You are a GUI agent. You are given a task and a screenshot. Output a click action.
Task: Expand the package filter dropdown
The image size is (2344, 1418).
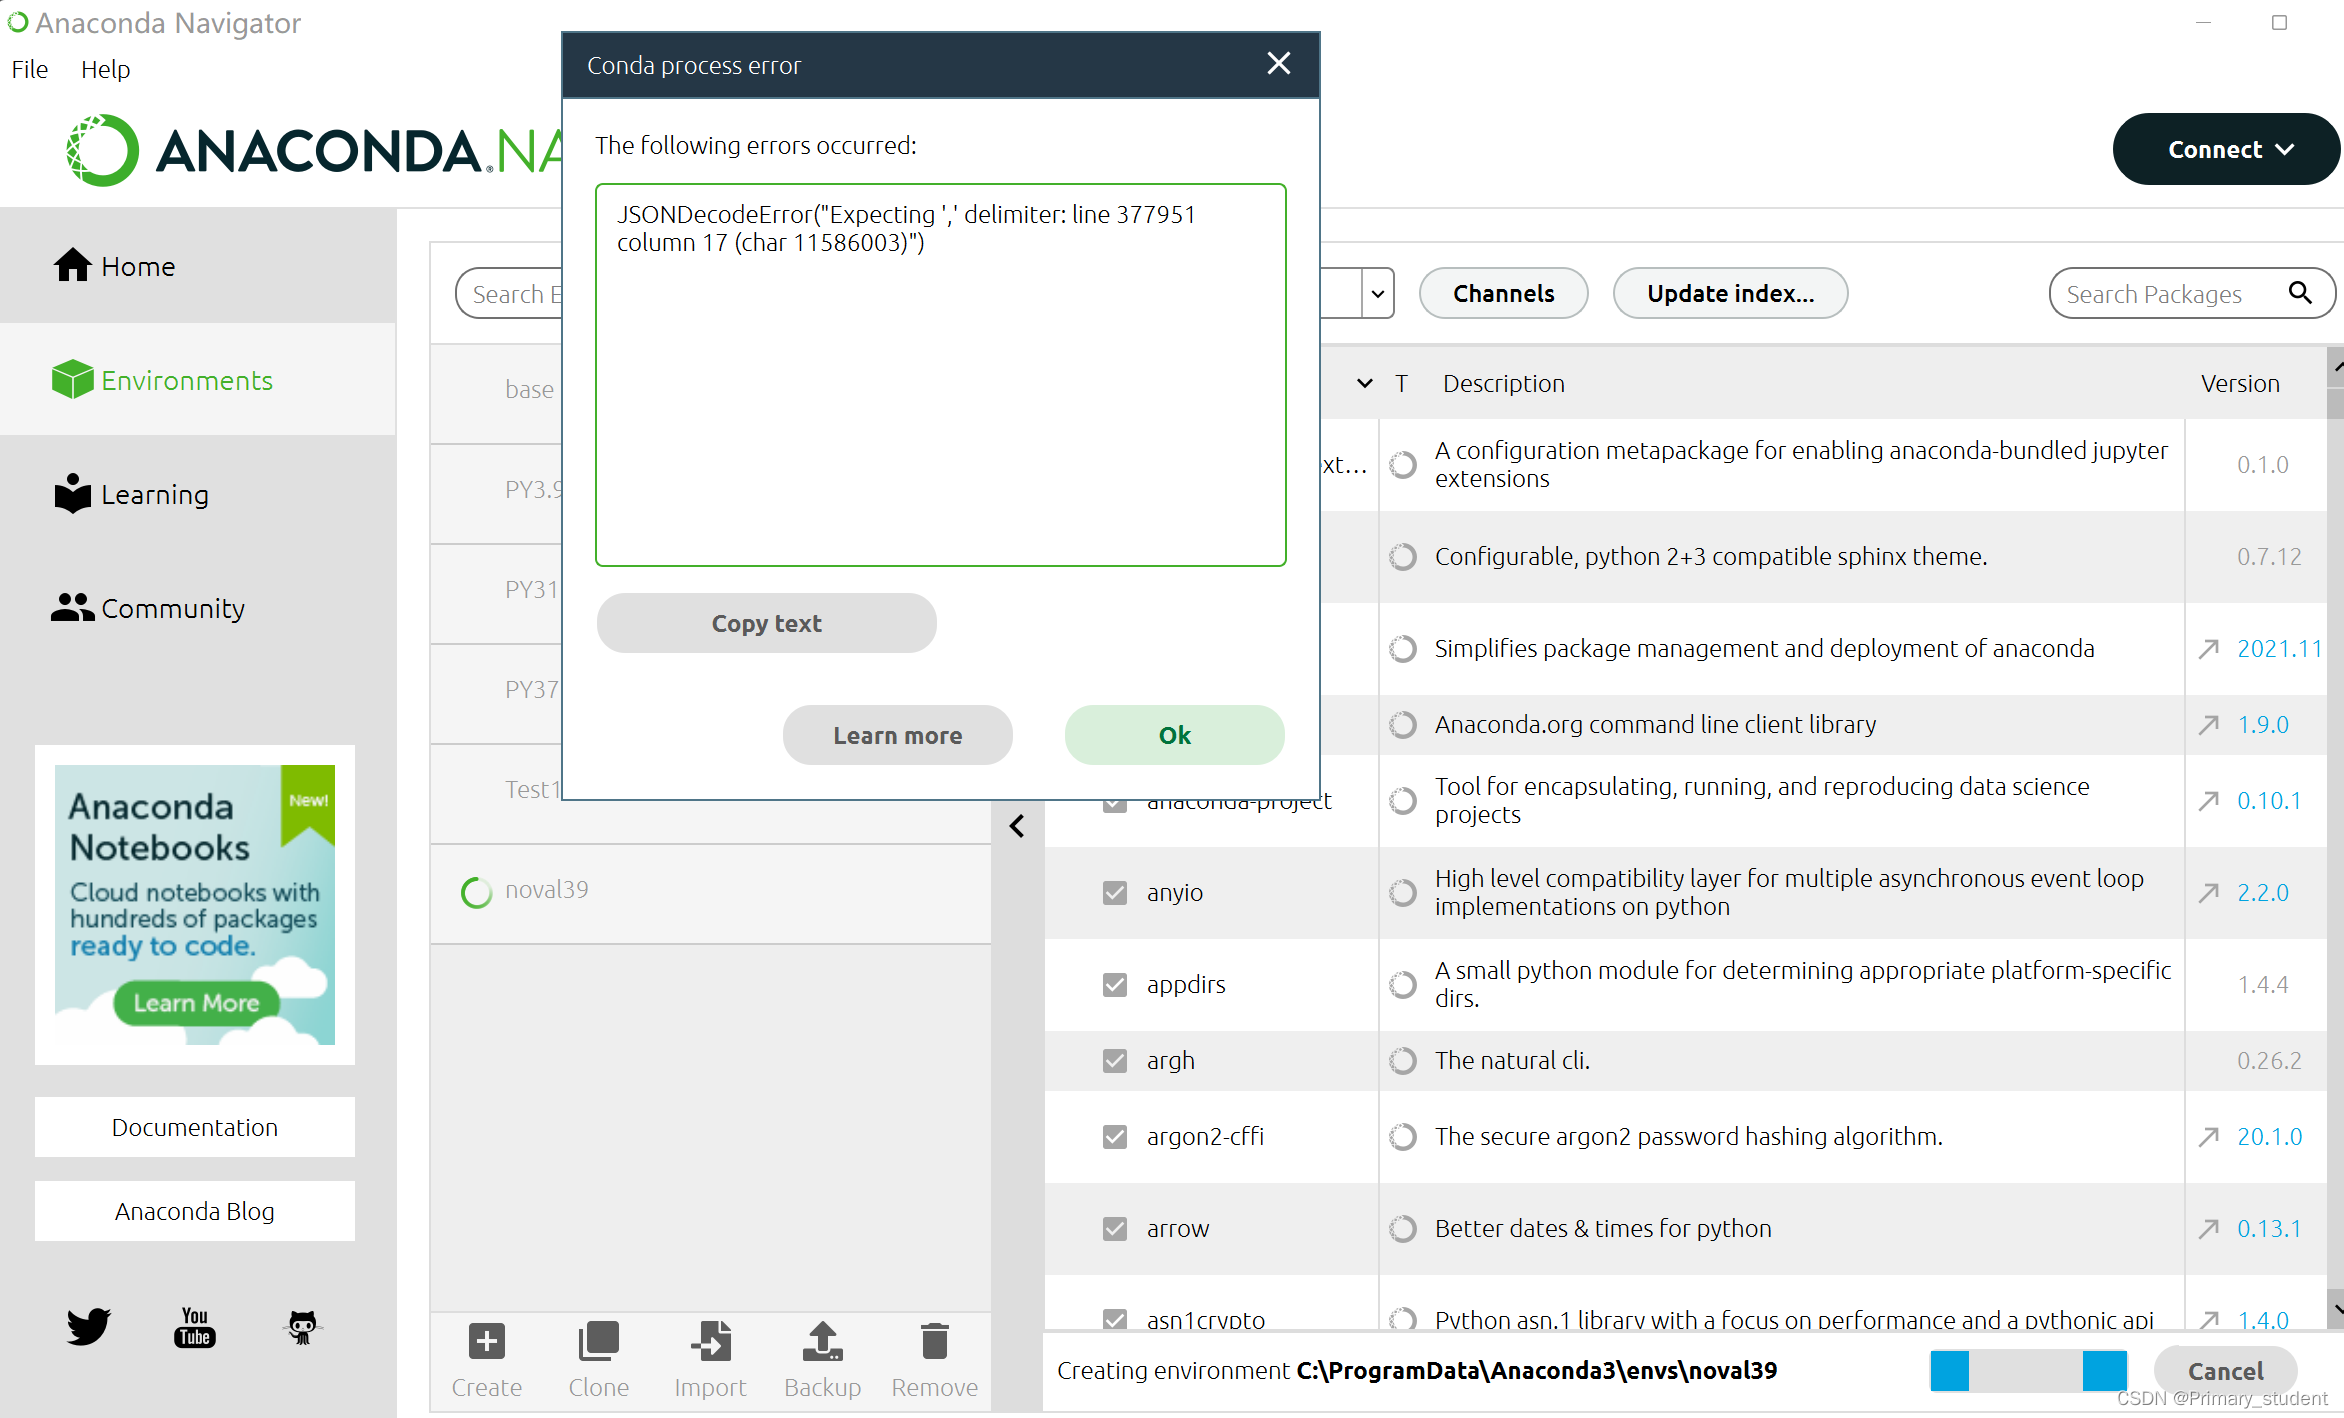1375,293
